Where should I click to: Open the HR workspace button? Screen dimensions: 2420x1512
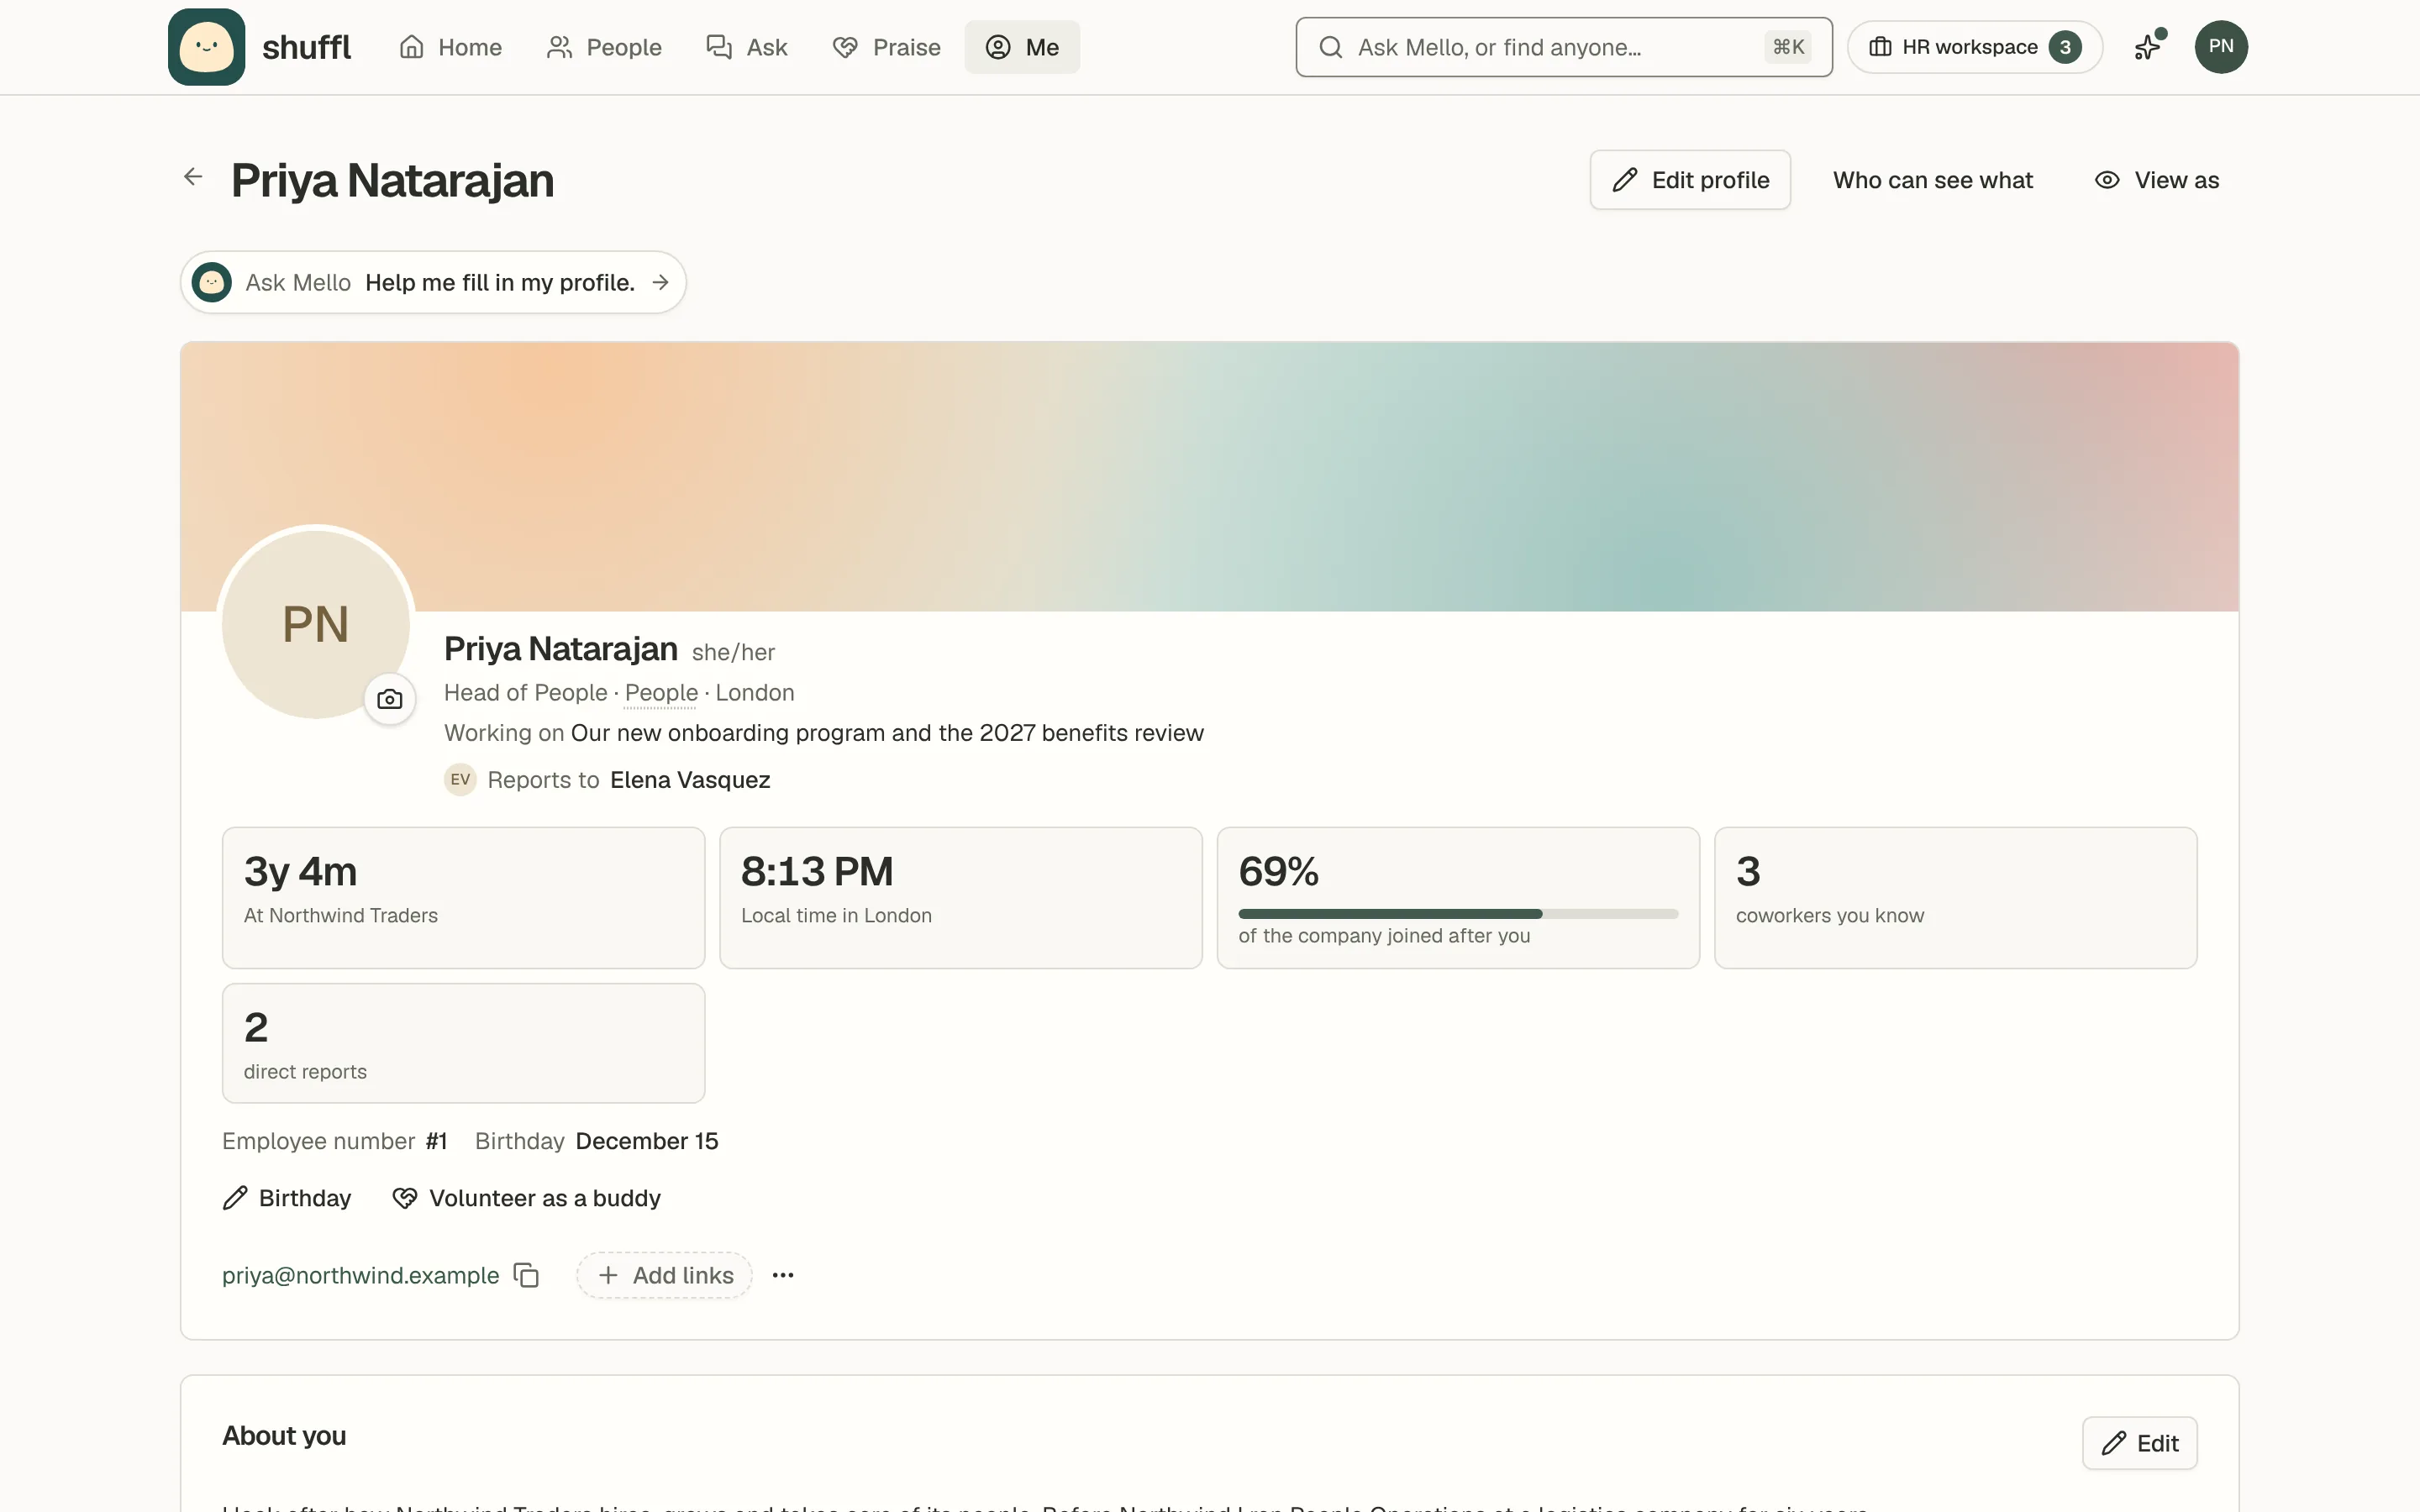click(1974, 47)
